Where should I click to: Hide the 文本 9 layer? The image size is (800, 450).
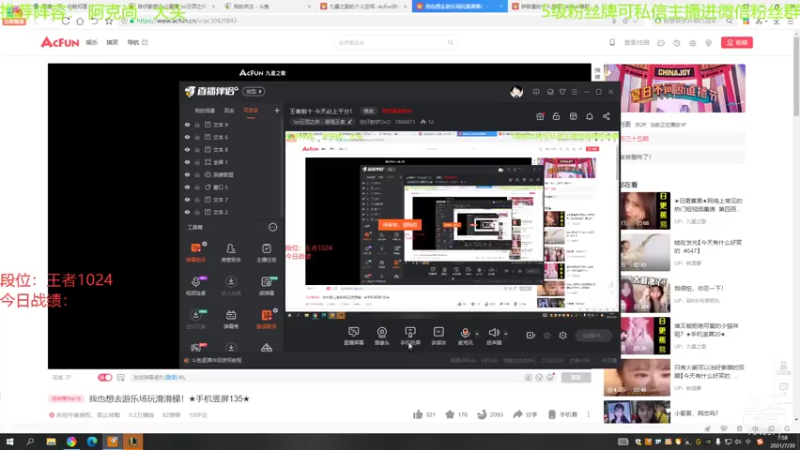tap(187, 124)
